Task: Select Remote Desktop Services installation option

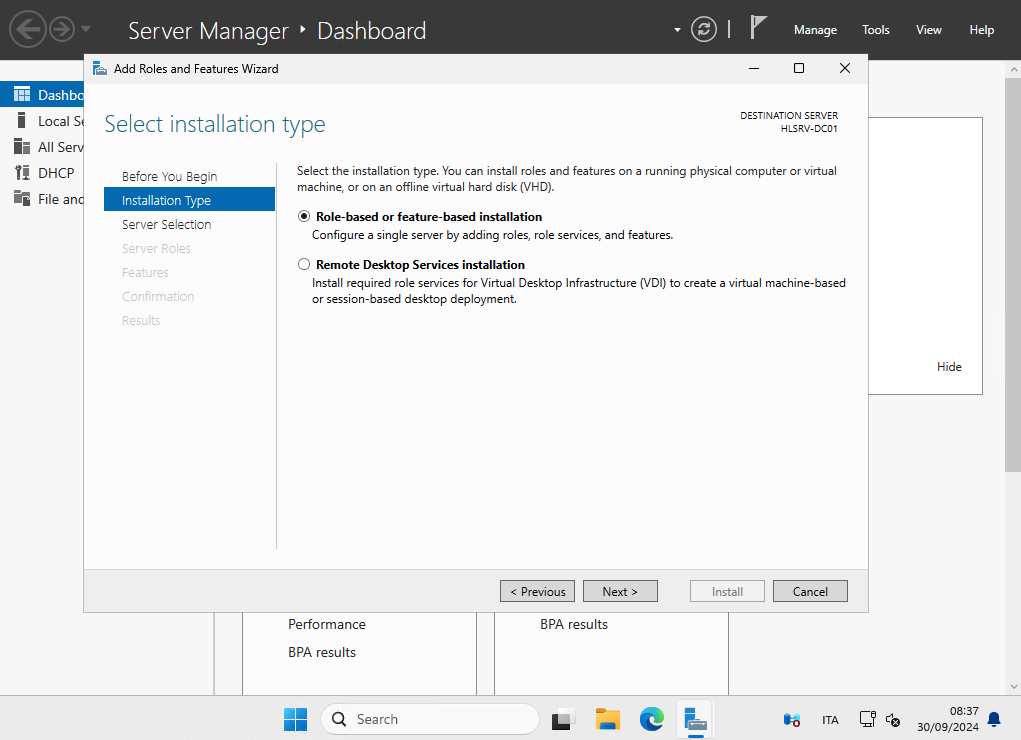Action: [304, 265]
